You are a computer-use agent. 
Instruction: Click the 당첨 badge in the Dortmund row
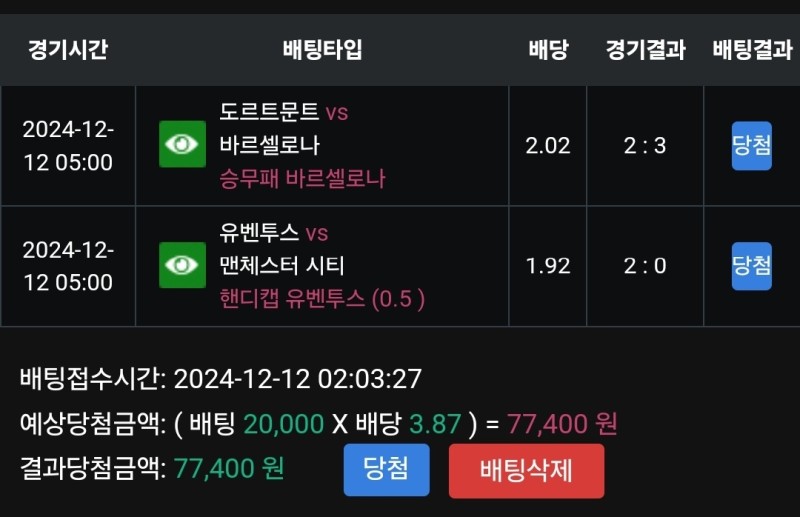click(751, 145)
